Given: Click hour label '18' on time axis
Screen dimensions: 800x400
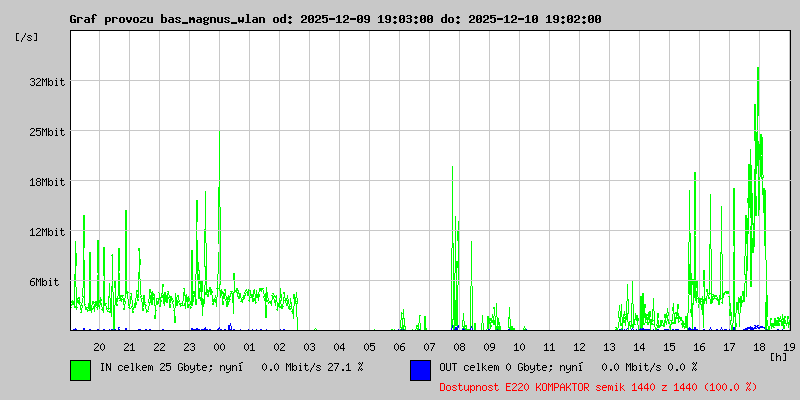Looking at the screenshot, I should [x=760, y=347].
